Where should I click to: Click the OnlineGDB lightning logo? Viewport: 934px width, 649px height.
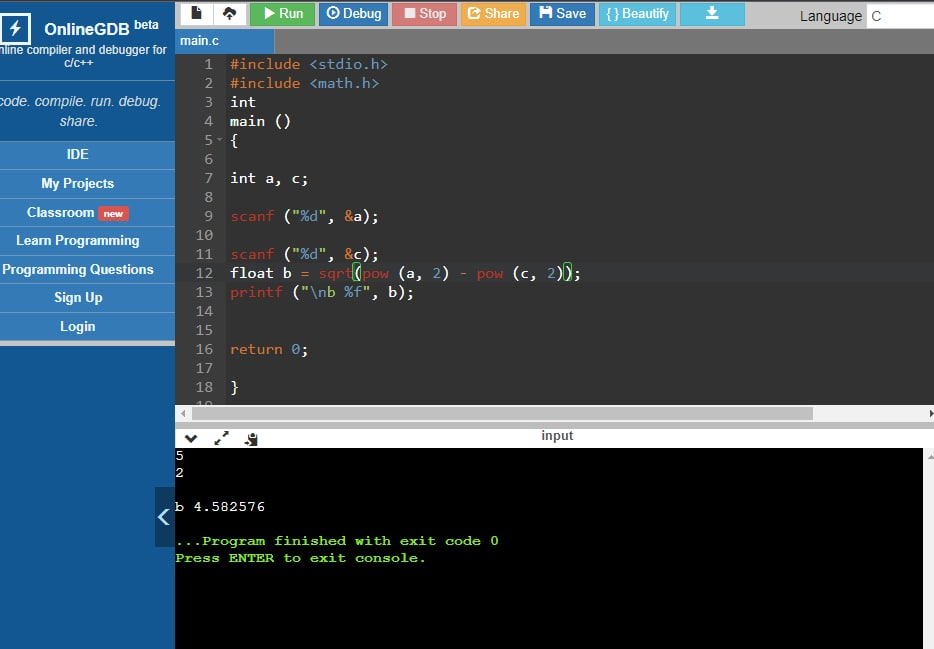tap(15, 28)
